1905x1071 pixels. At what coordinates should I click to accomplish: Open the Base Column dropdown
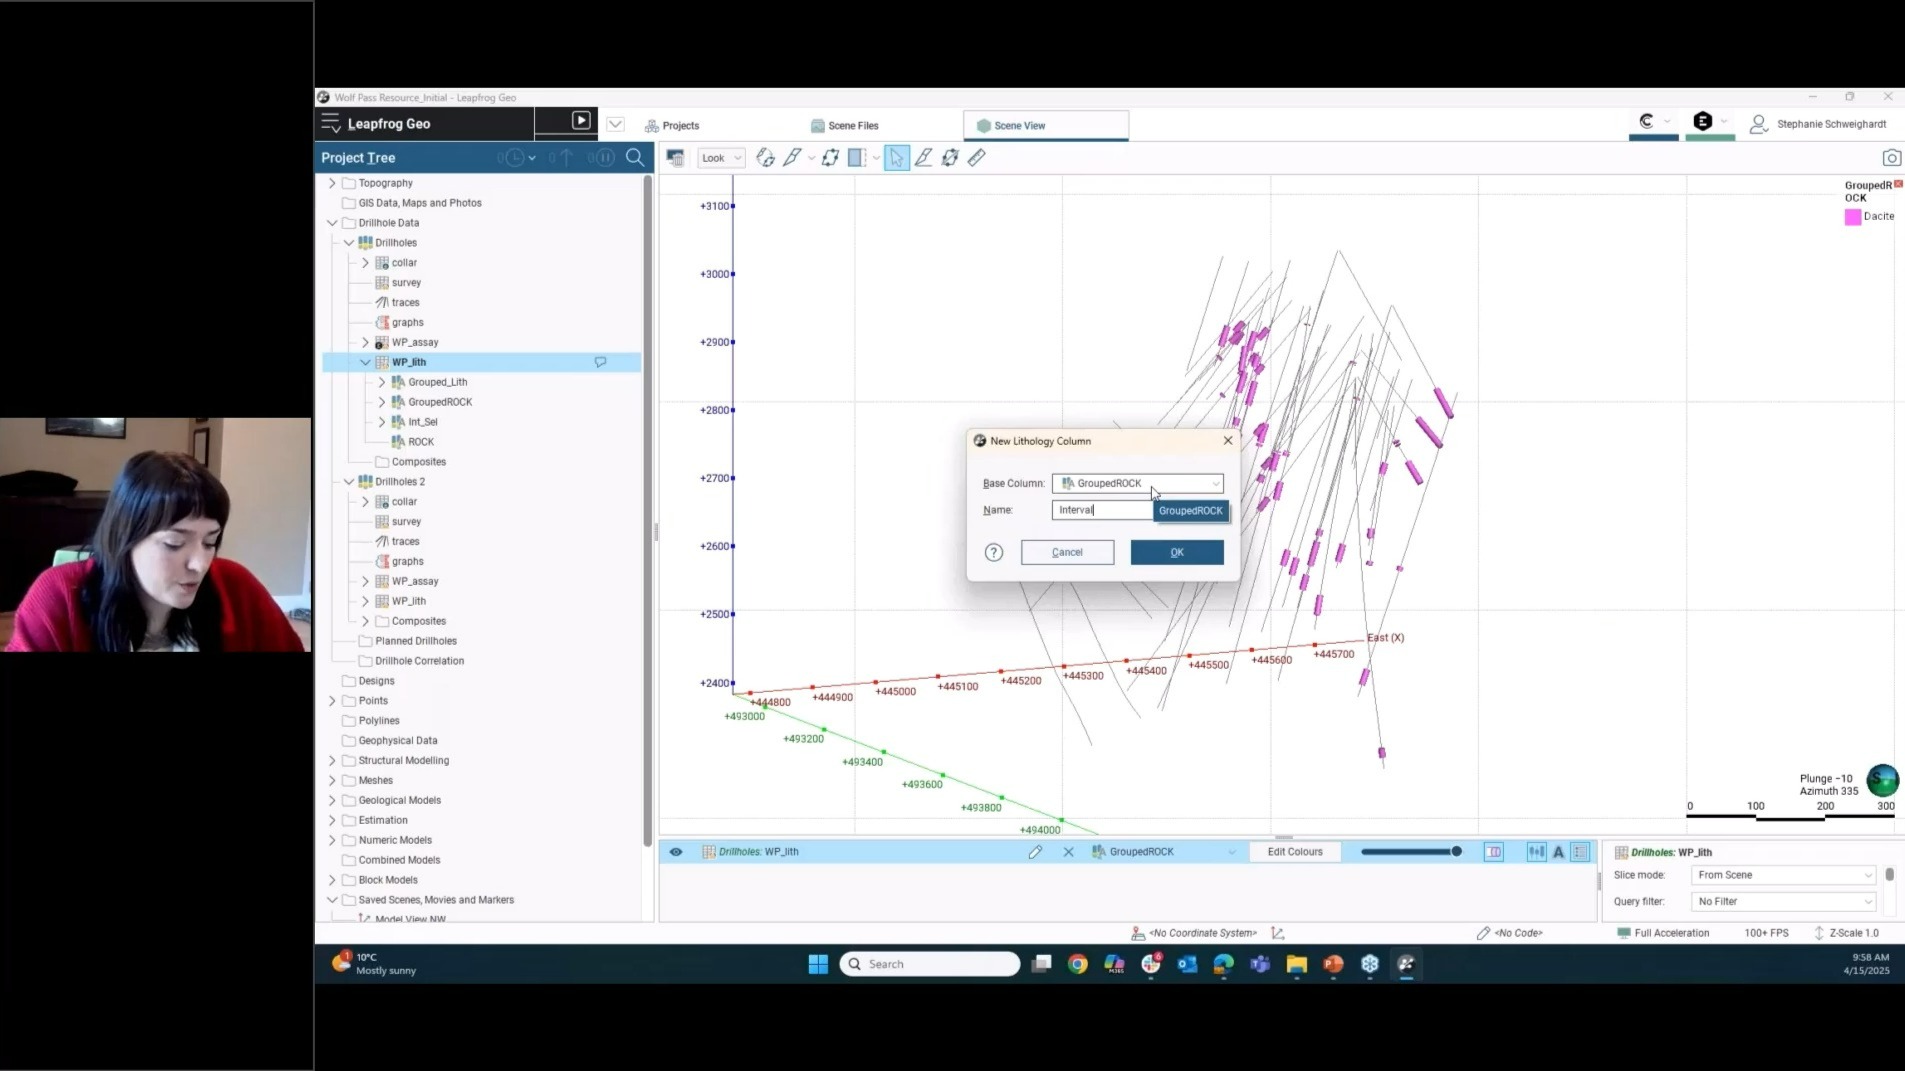coord(1137,483)
